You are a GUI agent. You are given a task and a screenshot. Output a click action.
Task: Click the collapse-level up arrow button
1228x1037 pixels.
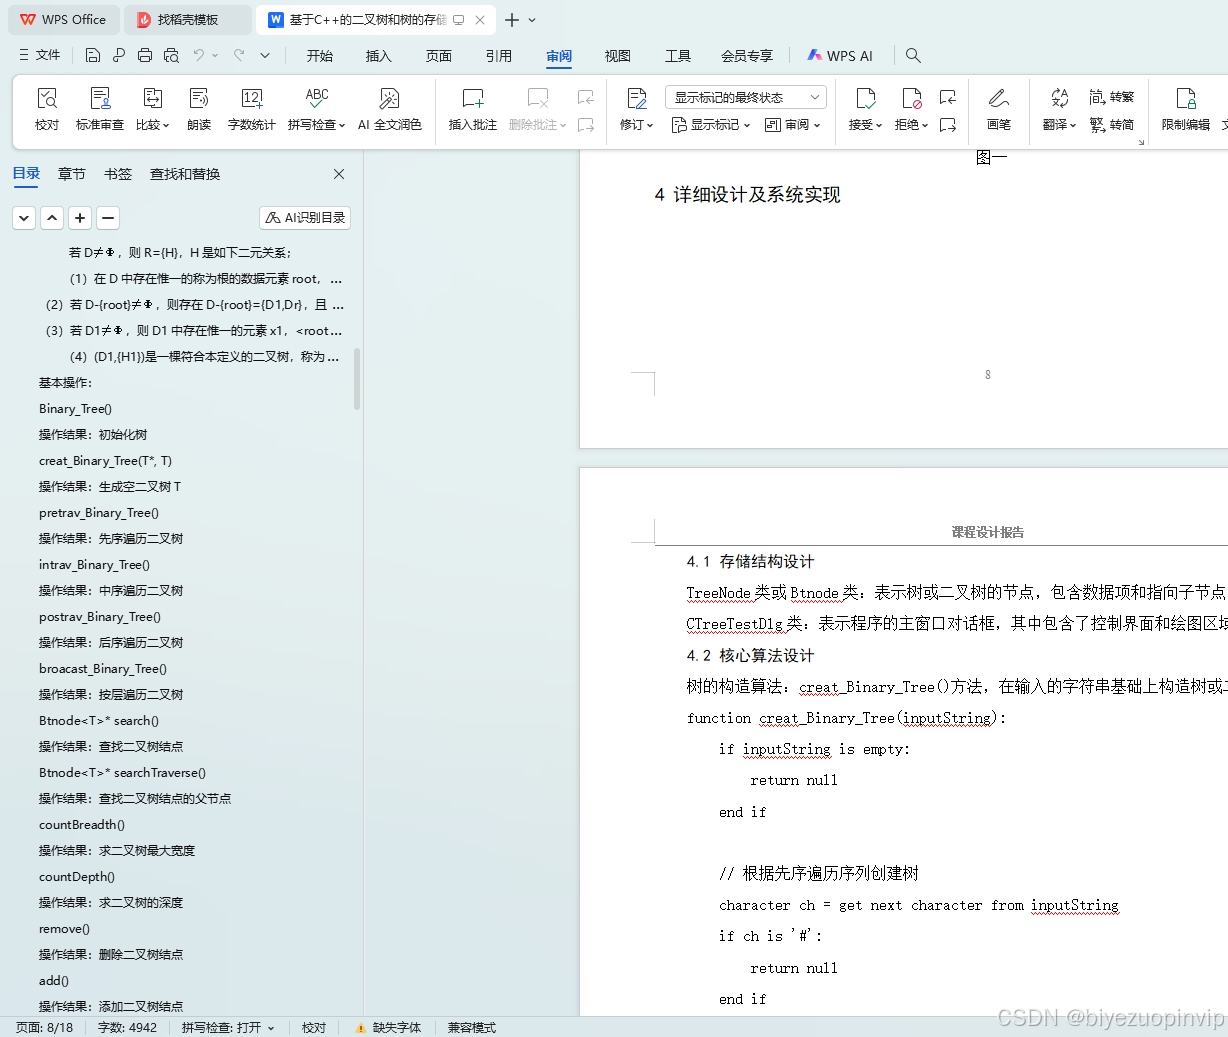point(52,217)
